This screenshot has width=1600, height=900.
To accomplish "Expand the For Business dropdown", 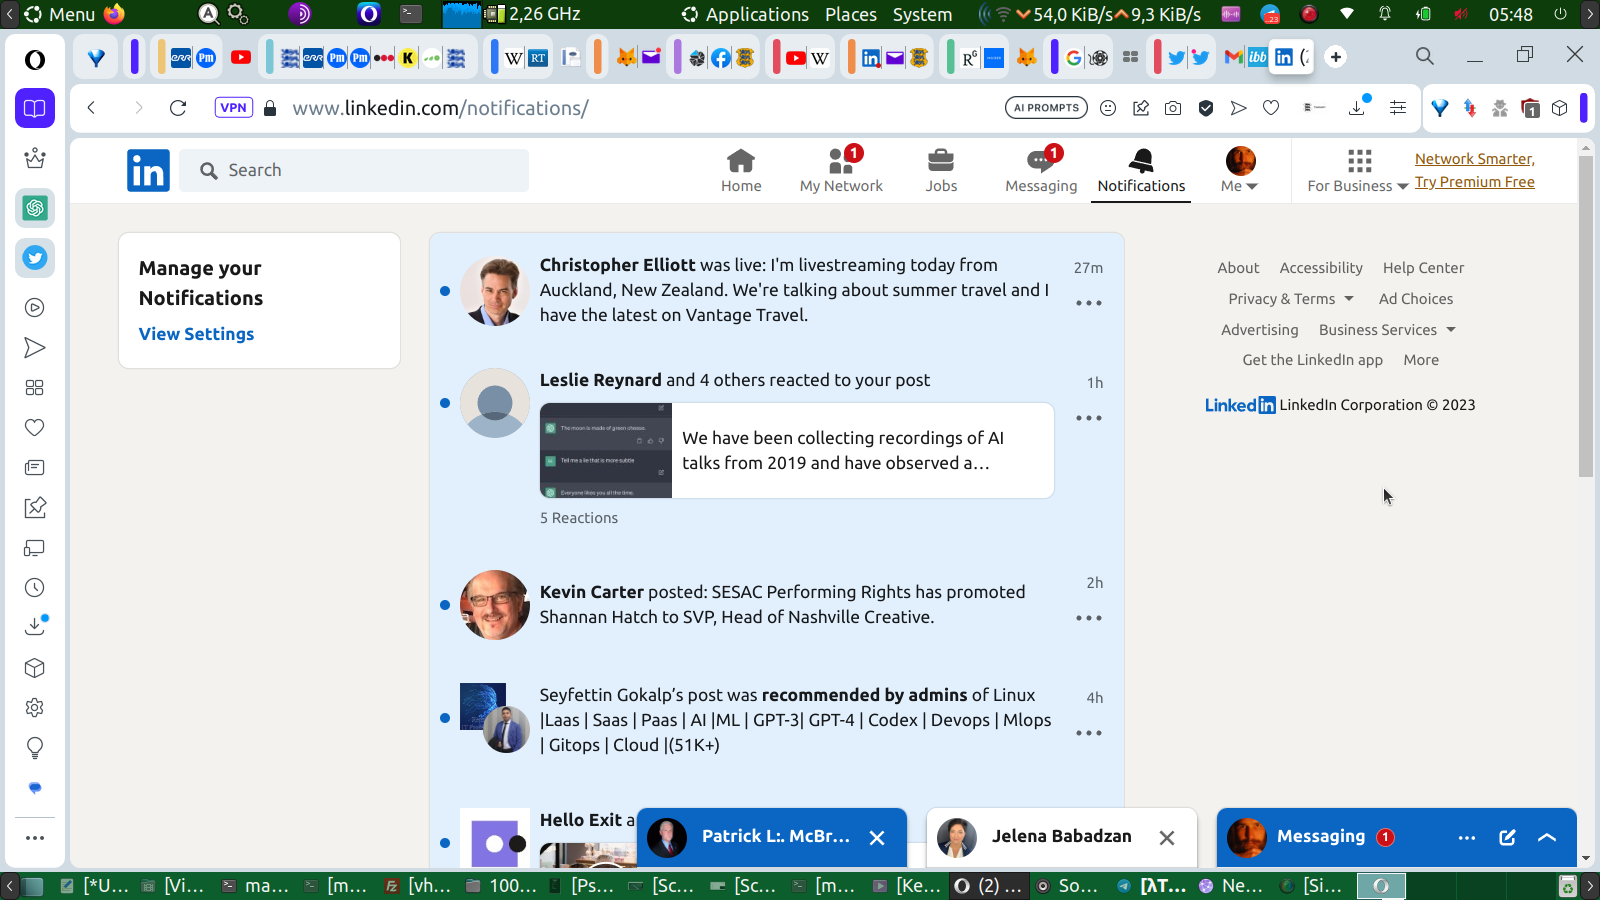I will [x=1358, y=171].
